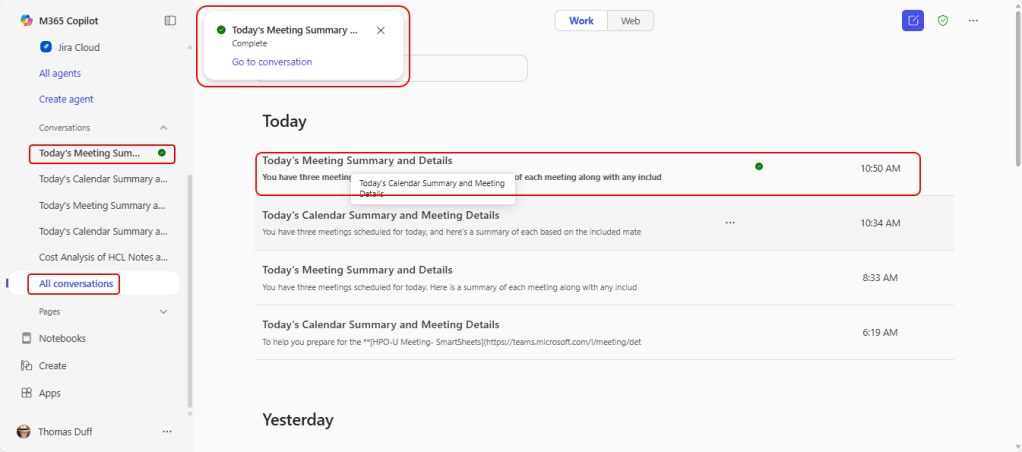The image size is (1022, 452).
Task: Open the Create section in the sidebar
Action: tap(52, 366)
